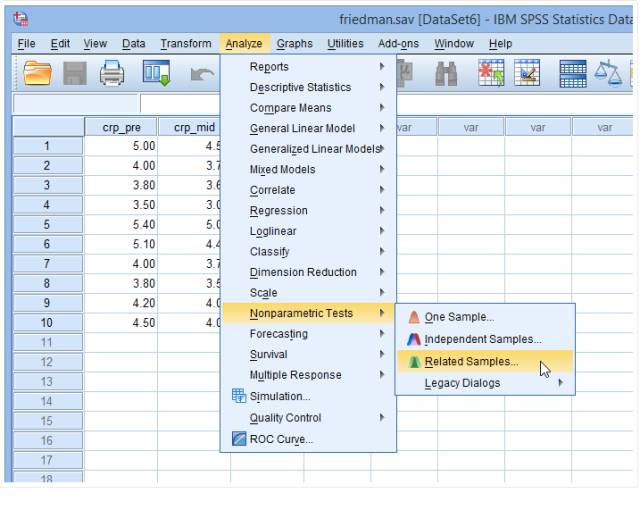This screenshot has height=510, width=640.
Task: Expand the Survival submenu
Action: coord(308,354)
